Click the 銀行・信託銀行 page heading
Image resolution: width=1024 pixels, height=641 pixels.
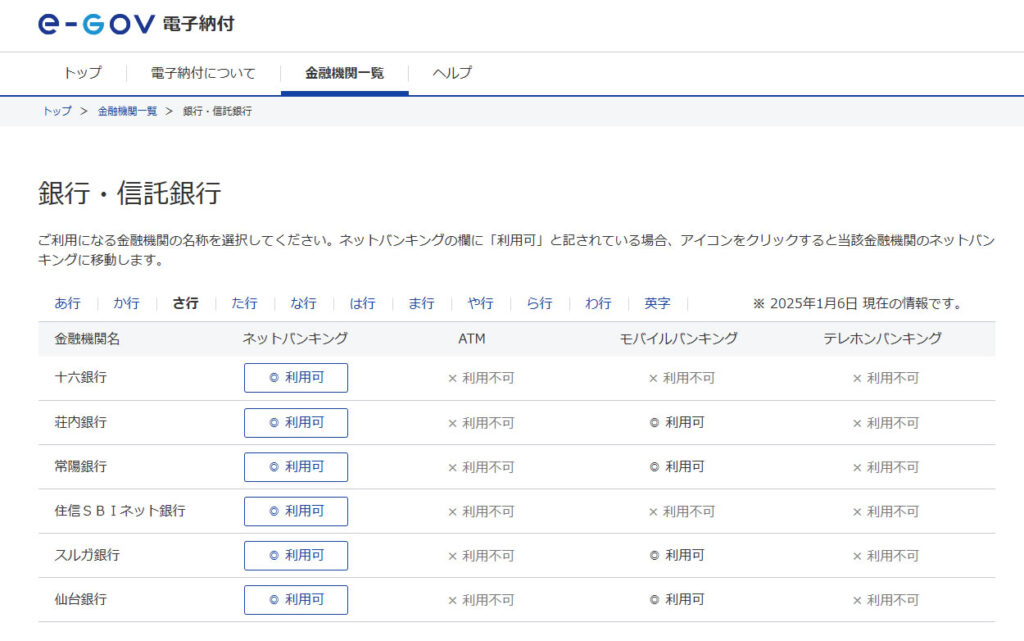point(130,193)
